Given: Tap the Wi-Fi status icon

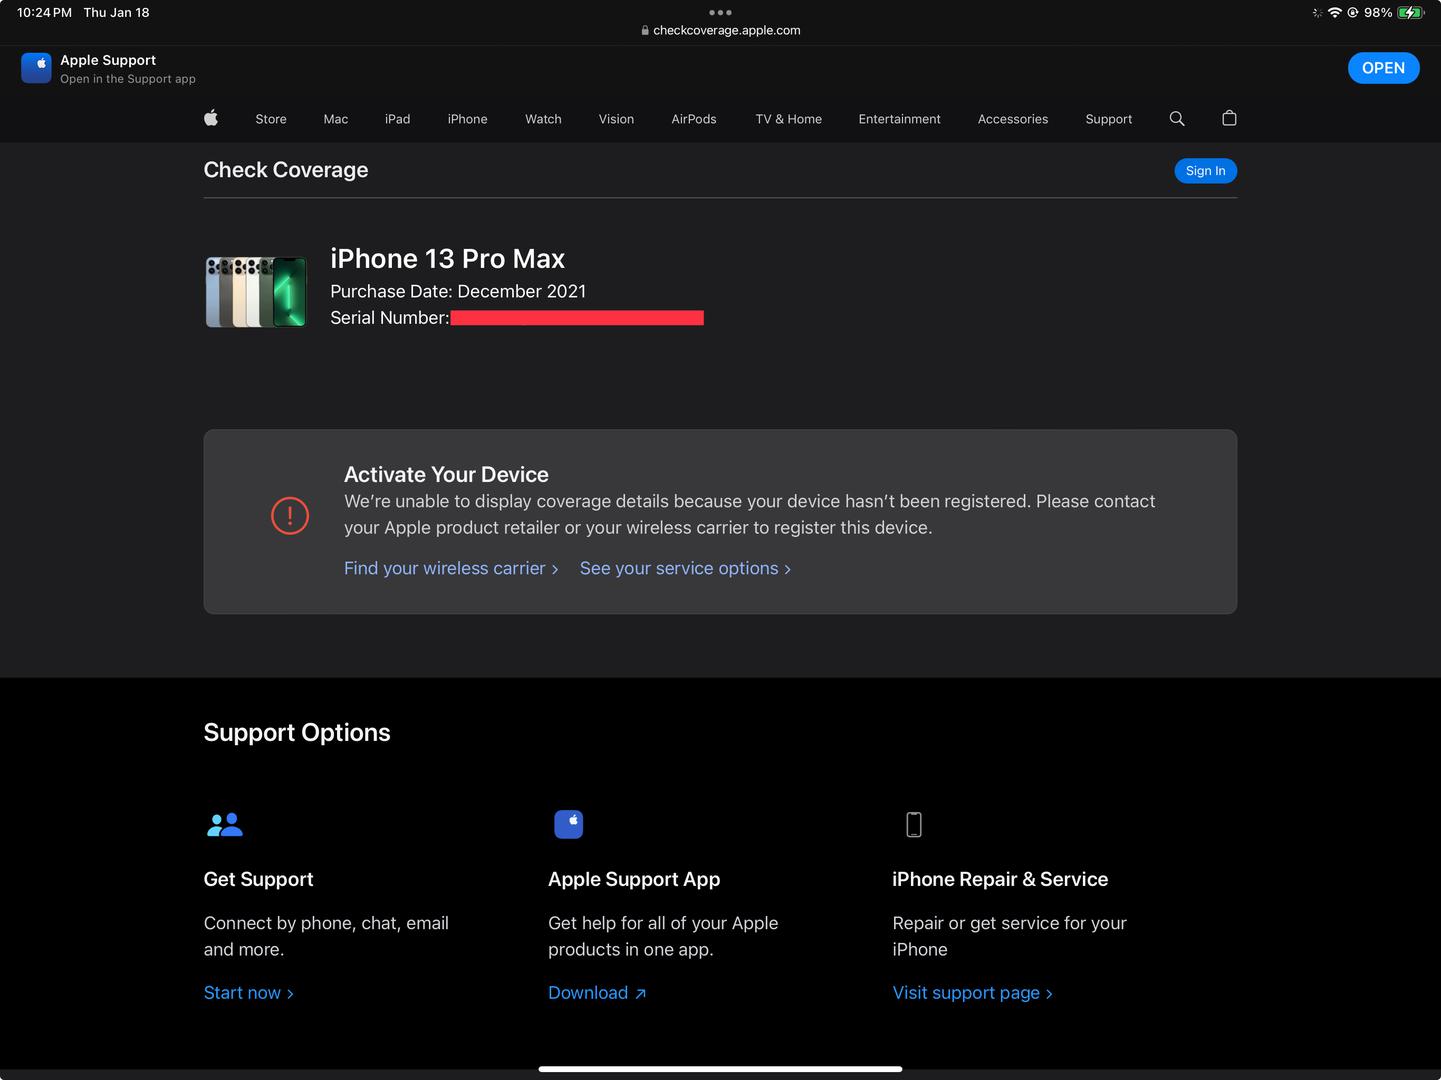Looking at the screenshot, I should coord(1335,13).
